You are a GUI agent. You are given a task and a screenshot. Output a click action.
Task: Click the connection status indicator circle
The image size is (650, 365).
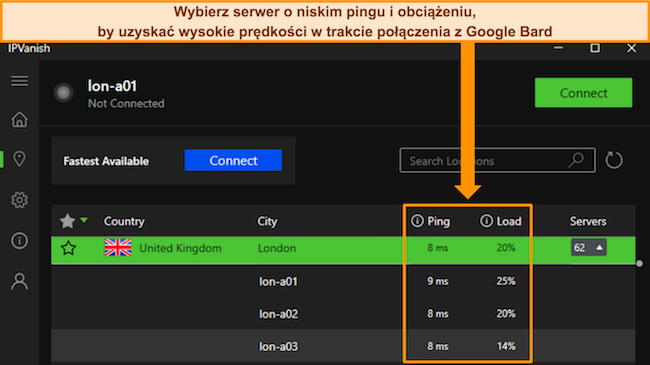pyautogui.click(x=63, y=92)
